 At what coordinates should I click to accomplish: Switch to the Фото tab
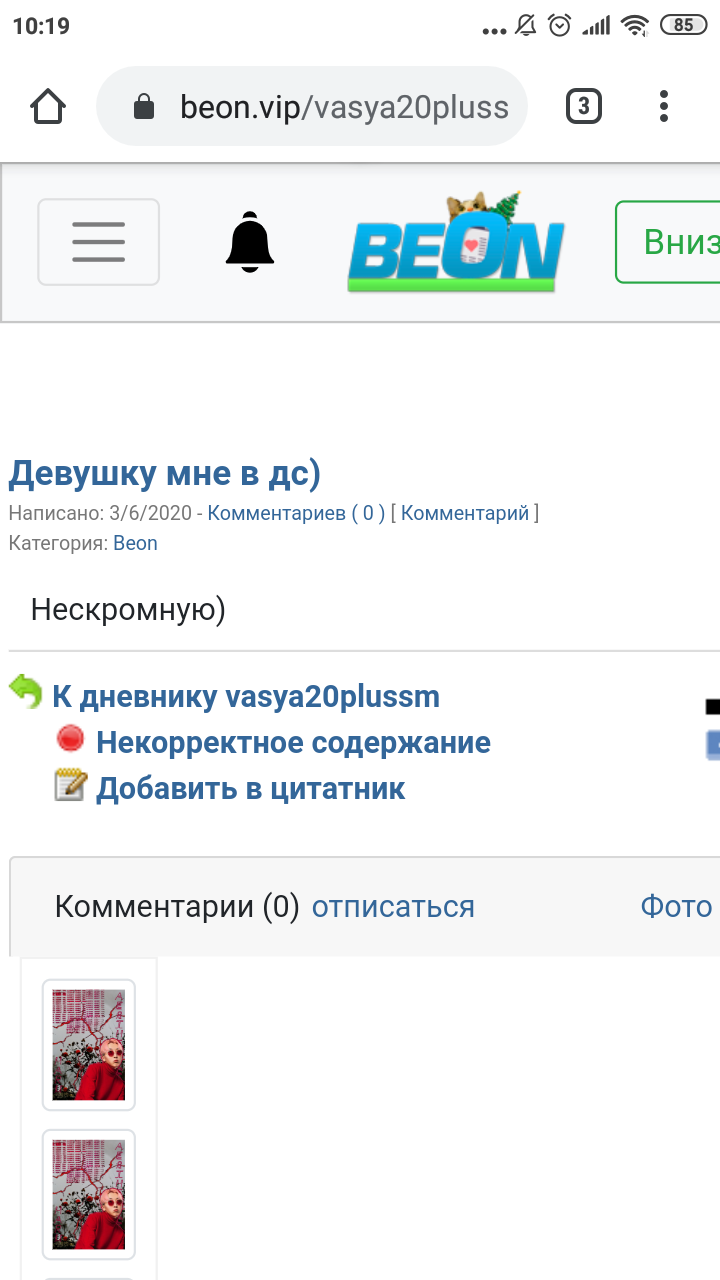[x=676, y=906]
